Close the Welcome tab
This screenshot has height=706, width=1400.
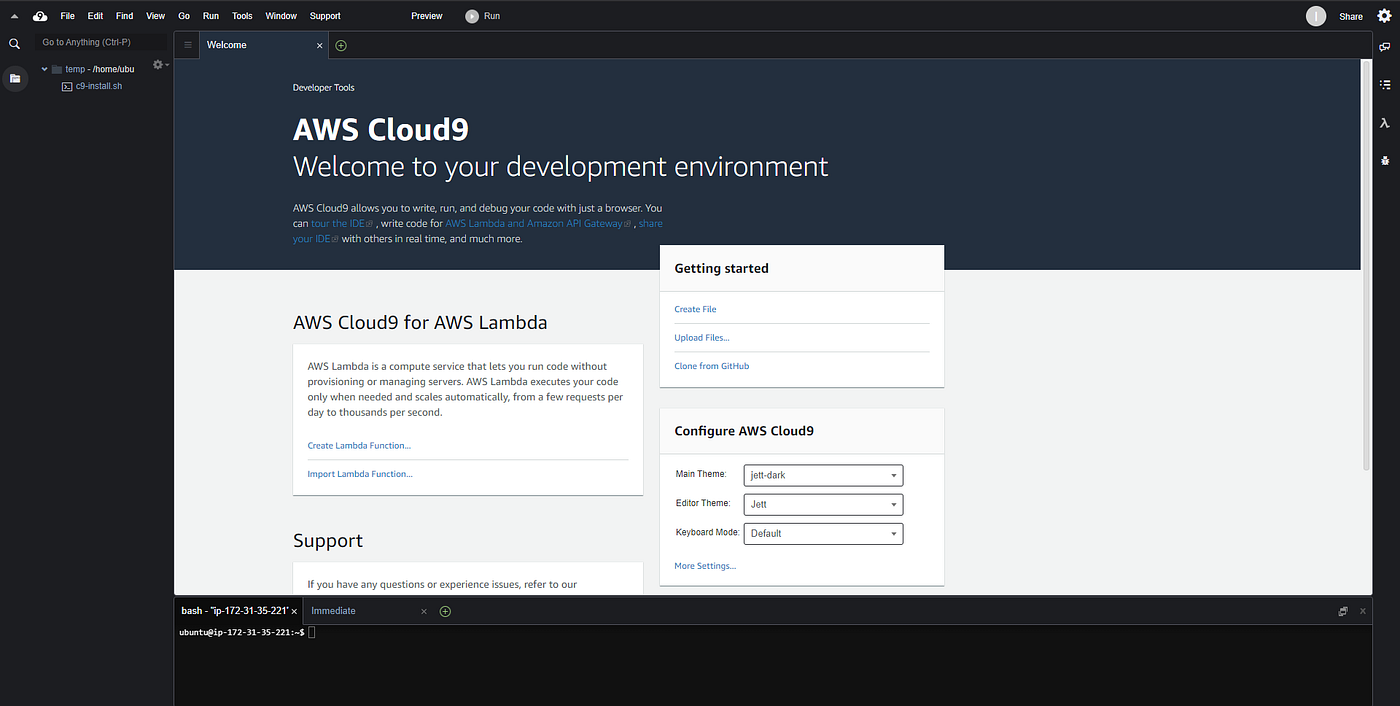pyautogui.click(x=320, y=45)
